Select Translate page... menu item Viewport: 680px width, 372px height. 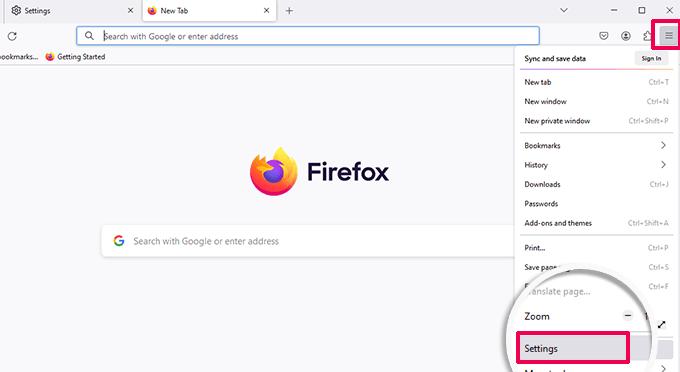[560, 291]
